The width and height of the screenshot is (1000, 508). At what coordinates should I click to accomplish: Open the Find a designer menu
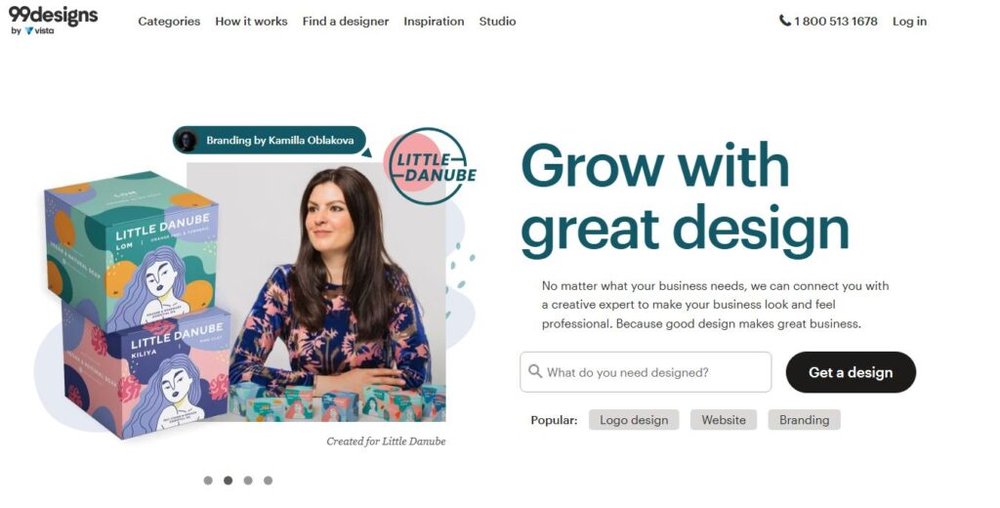[x=346, y=21]
